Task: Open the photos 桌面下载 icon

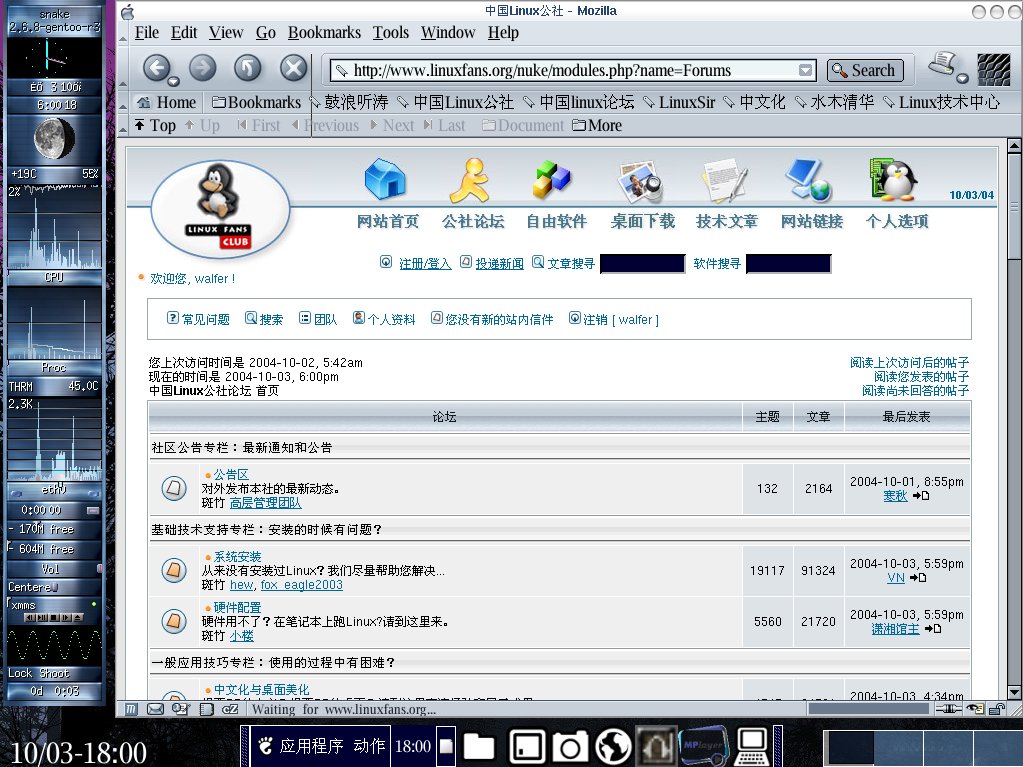Action: 640,181
